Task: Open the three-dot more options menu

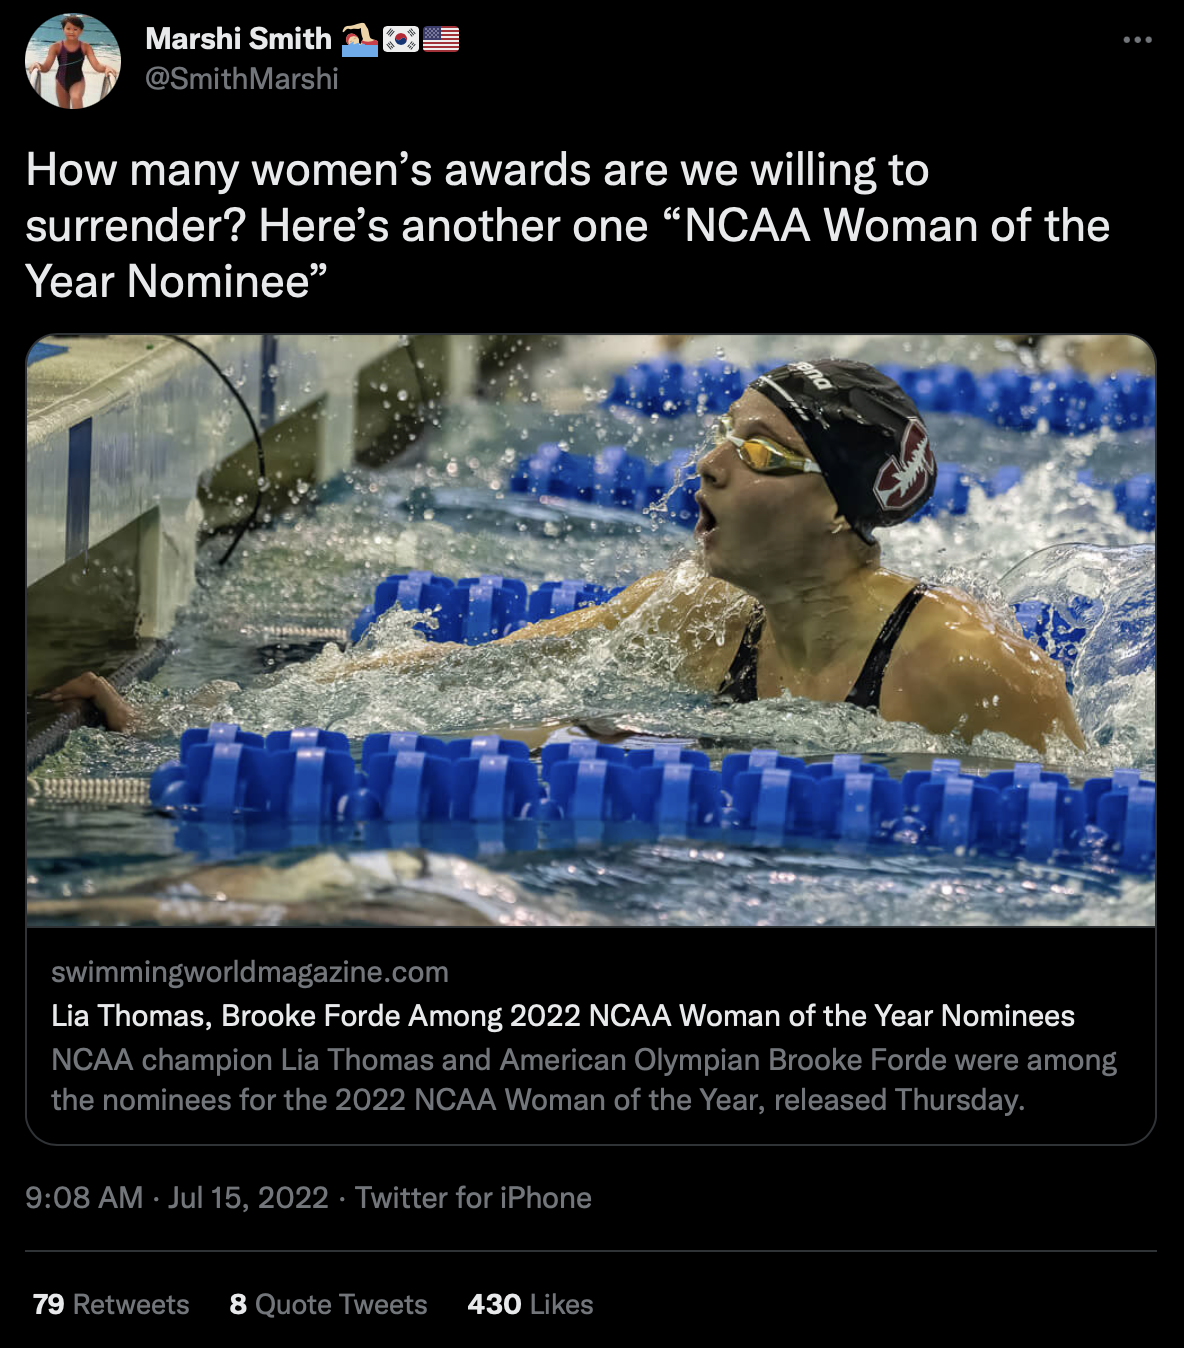Action: (x=1137, y=40)
